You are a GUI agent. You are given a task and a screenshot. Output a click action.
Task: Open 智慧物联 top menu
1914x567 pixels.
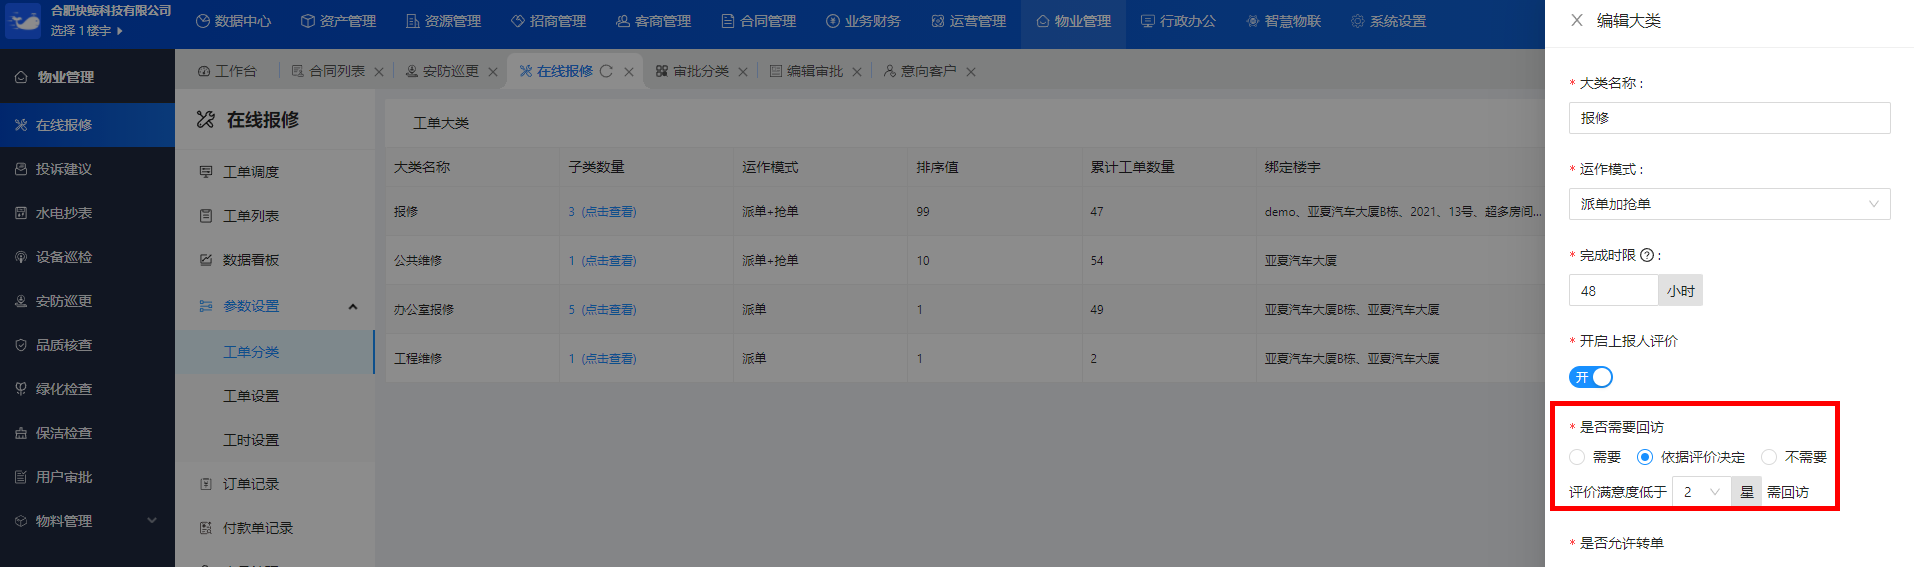[1283, 21]
